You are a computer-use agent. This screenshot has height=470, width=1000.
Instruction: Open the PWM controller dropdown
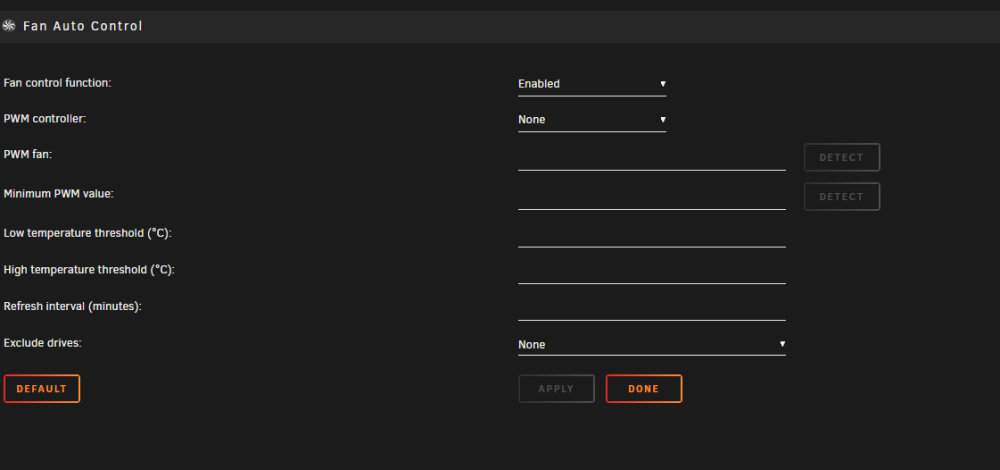tap(592, 120)
